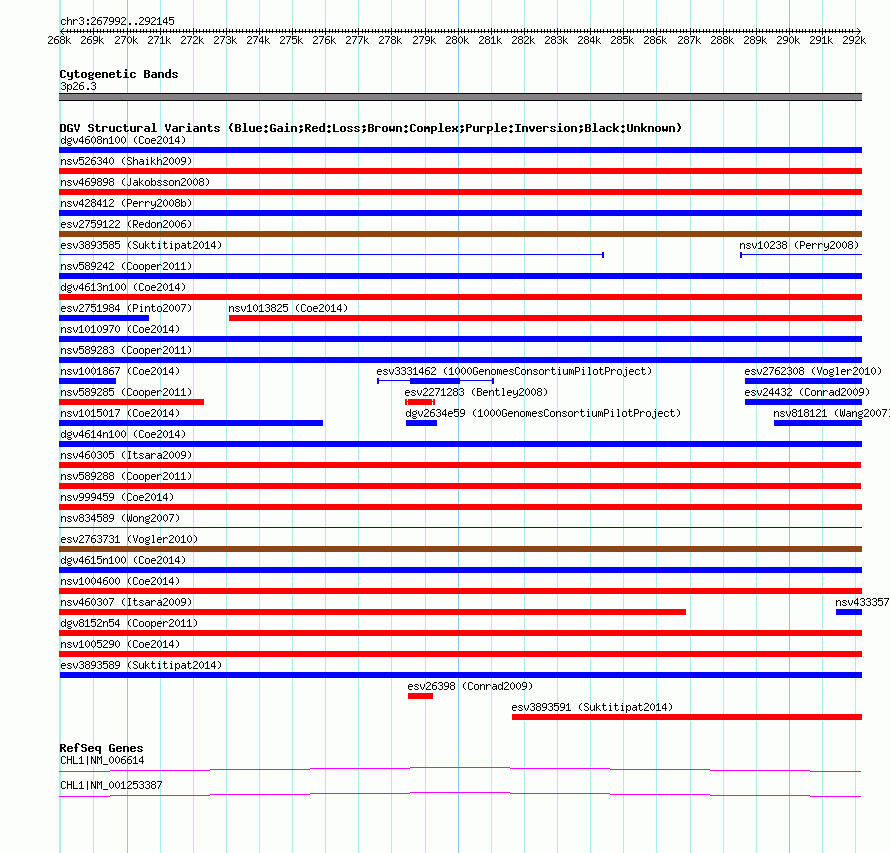This screenshot has width=890, height=853.
Task: Click the gray 3p26.3 cytogenetic band bar
Action: coord(460,97)
